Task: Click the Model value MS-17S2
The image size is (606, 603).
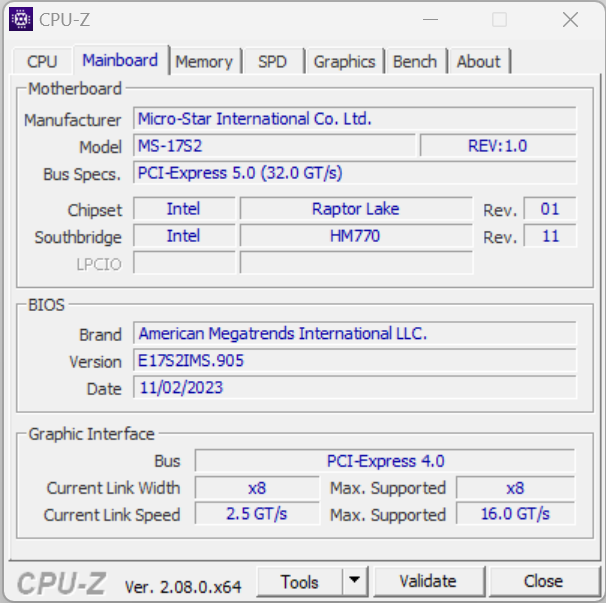Action: [x=274, y=146]
